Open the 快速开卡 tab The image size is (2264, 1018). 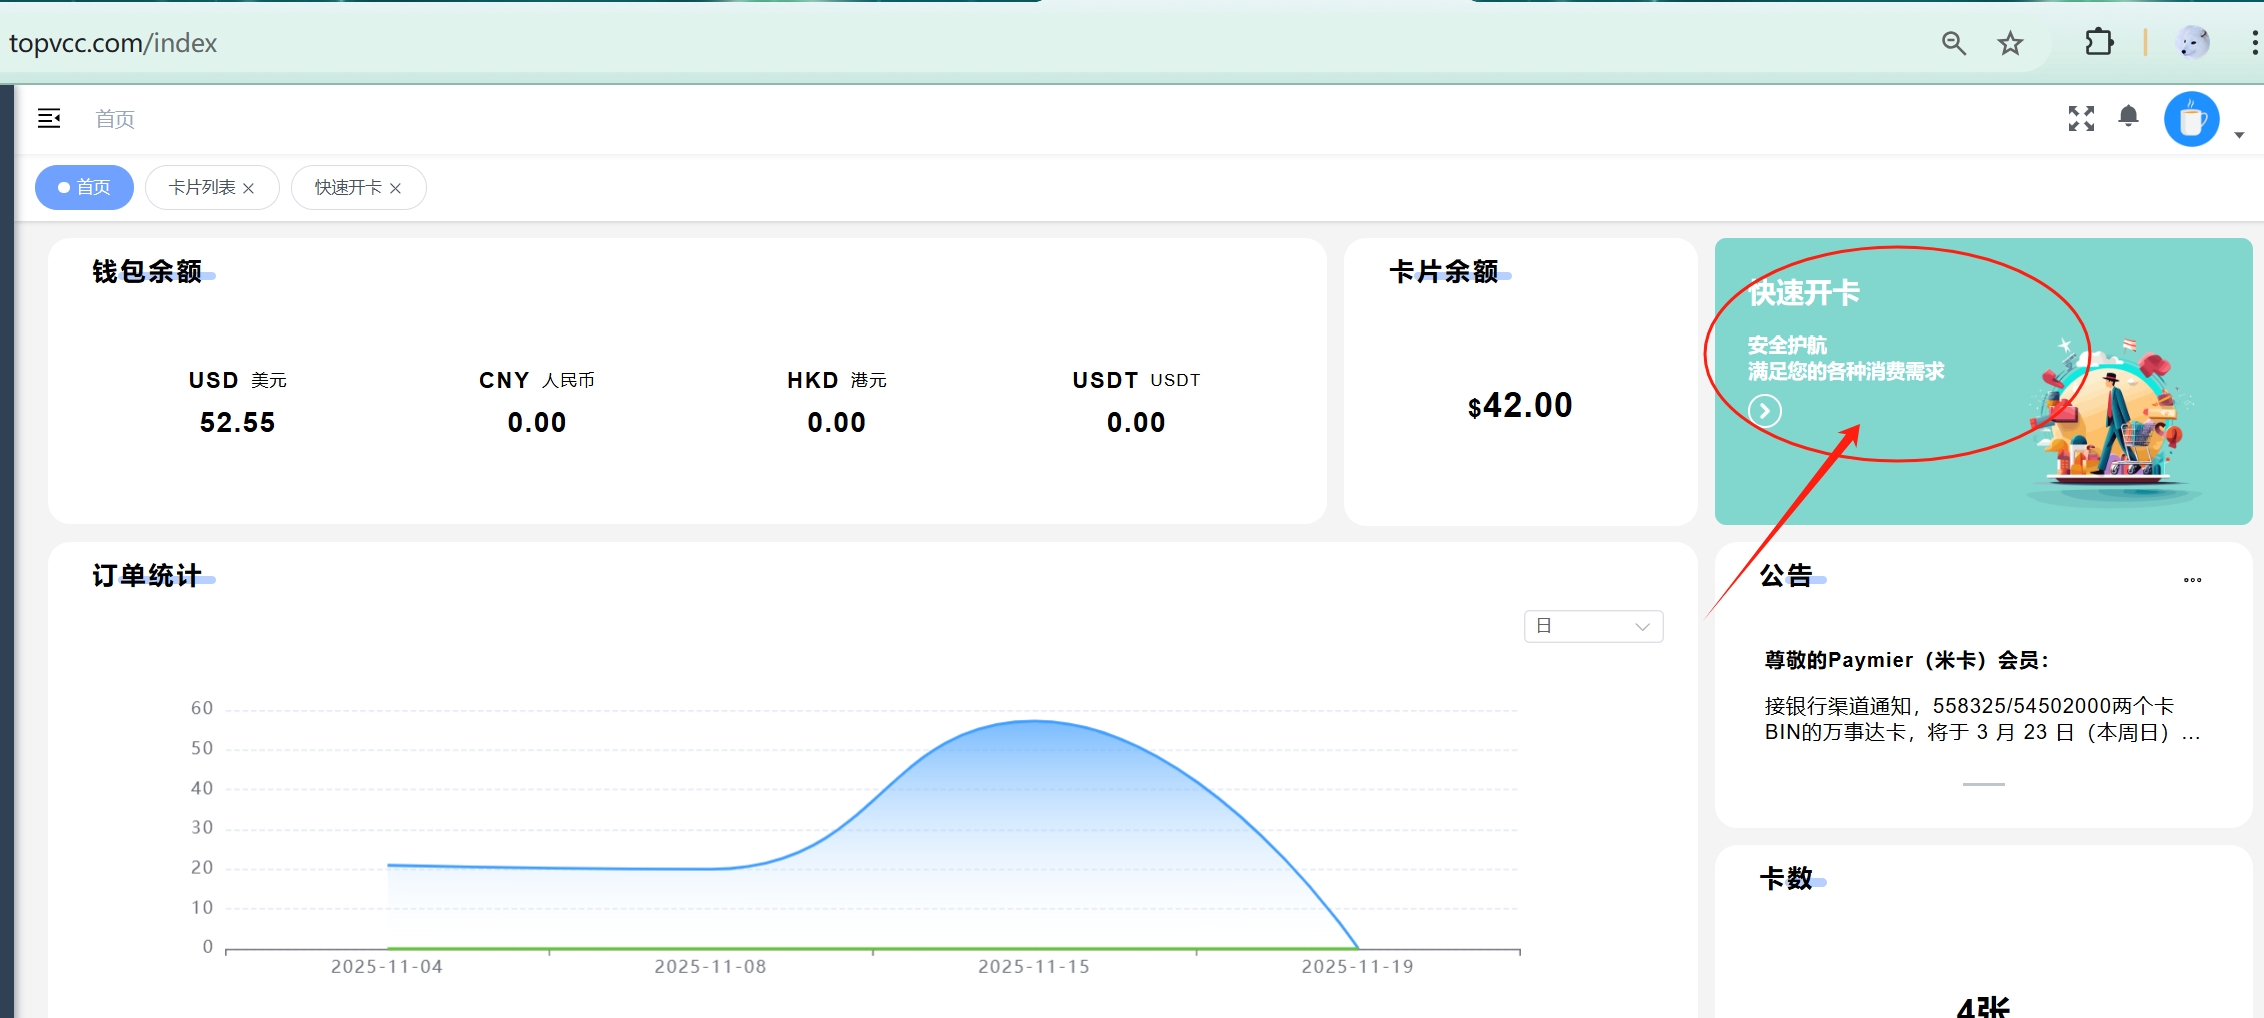coord(348,188)
